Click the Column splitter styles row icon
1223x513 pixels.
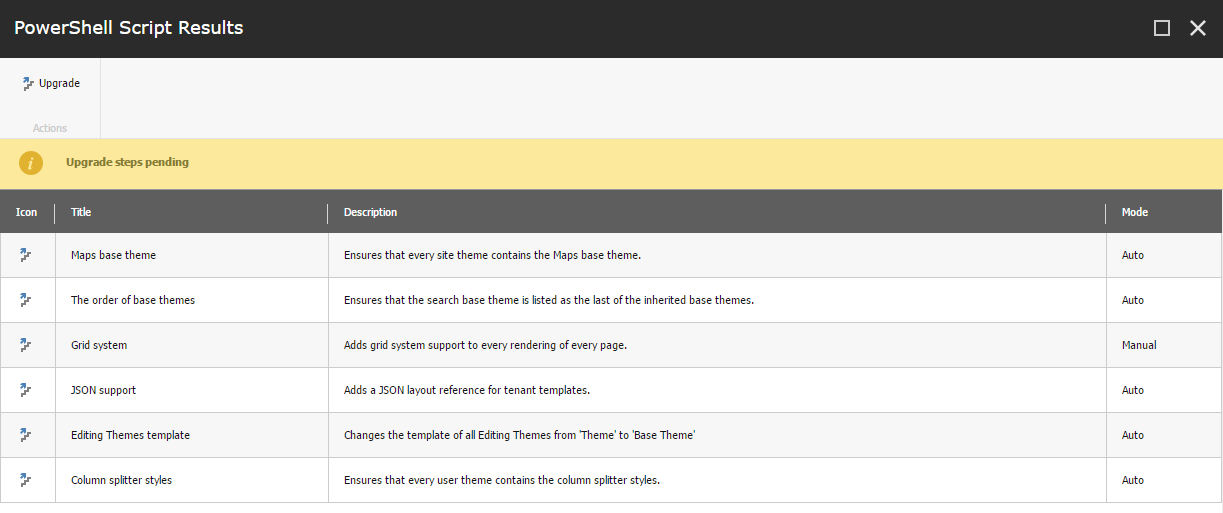point(26,480)
